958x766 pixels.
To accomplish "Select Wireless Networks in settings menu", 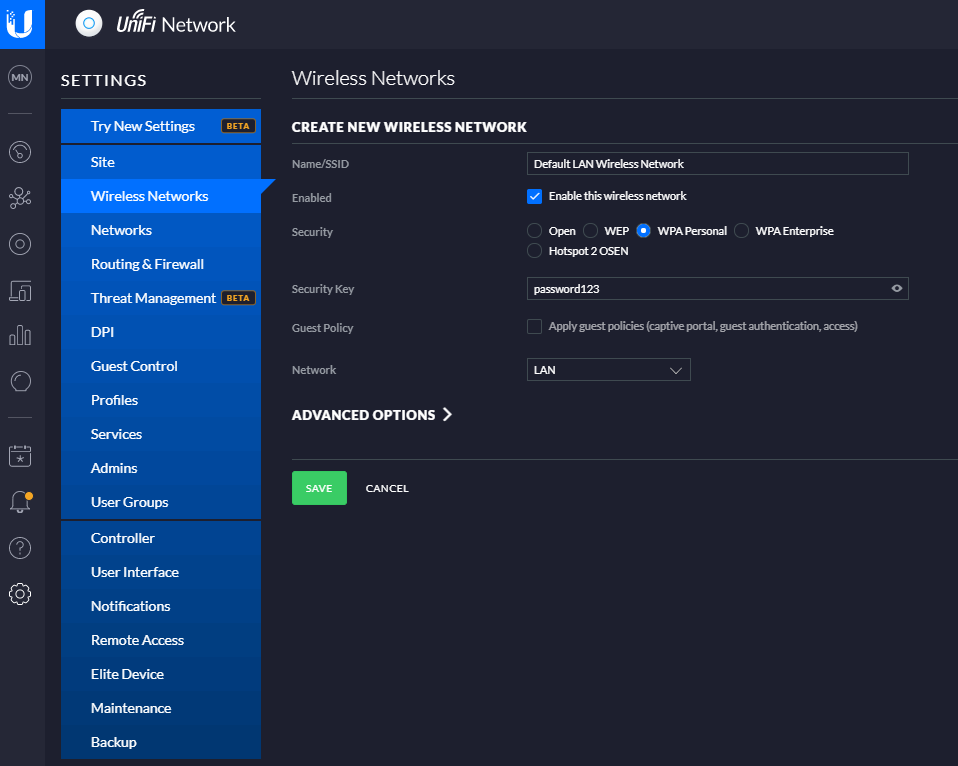I will 161,196.
